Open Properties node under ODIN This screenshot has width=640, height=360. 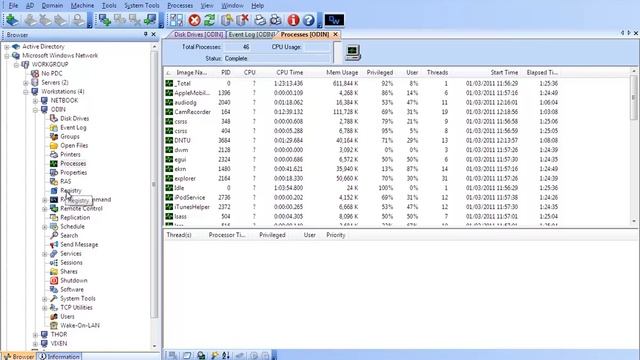click(73, 172)
